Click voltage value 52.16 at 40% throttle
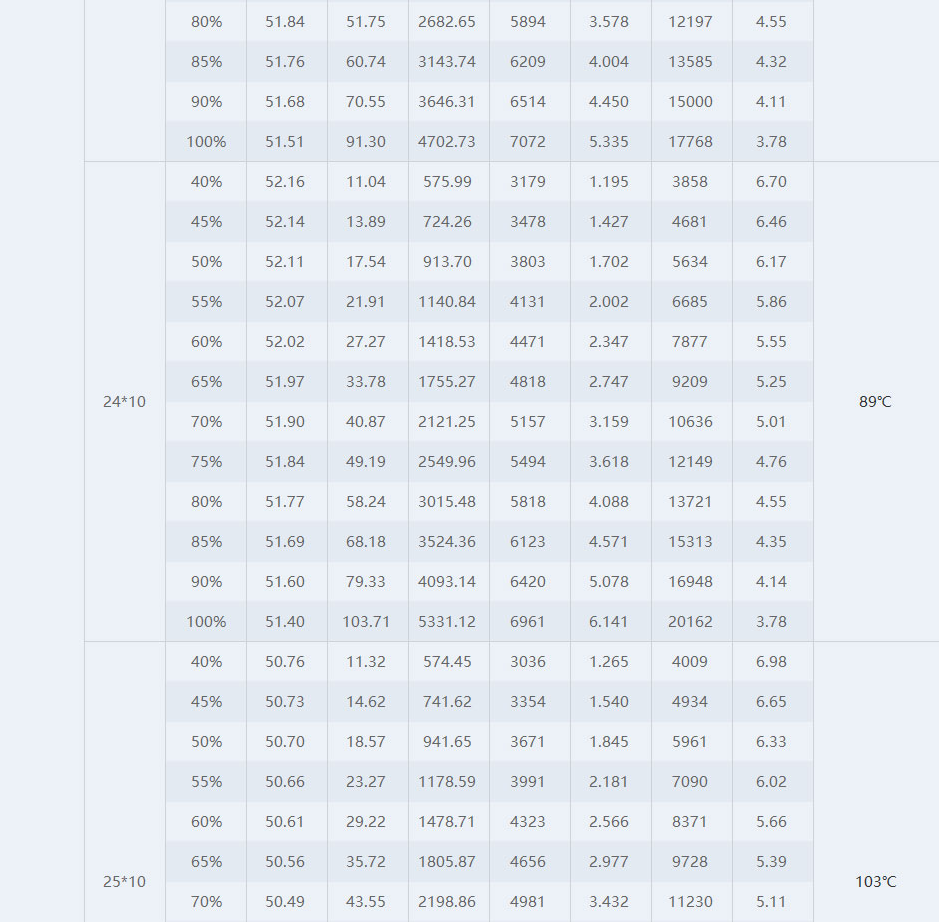Viewport: 940px width, 922px height. click(x=285, y=182)
